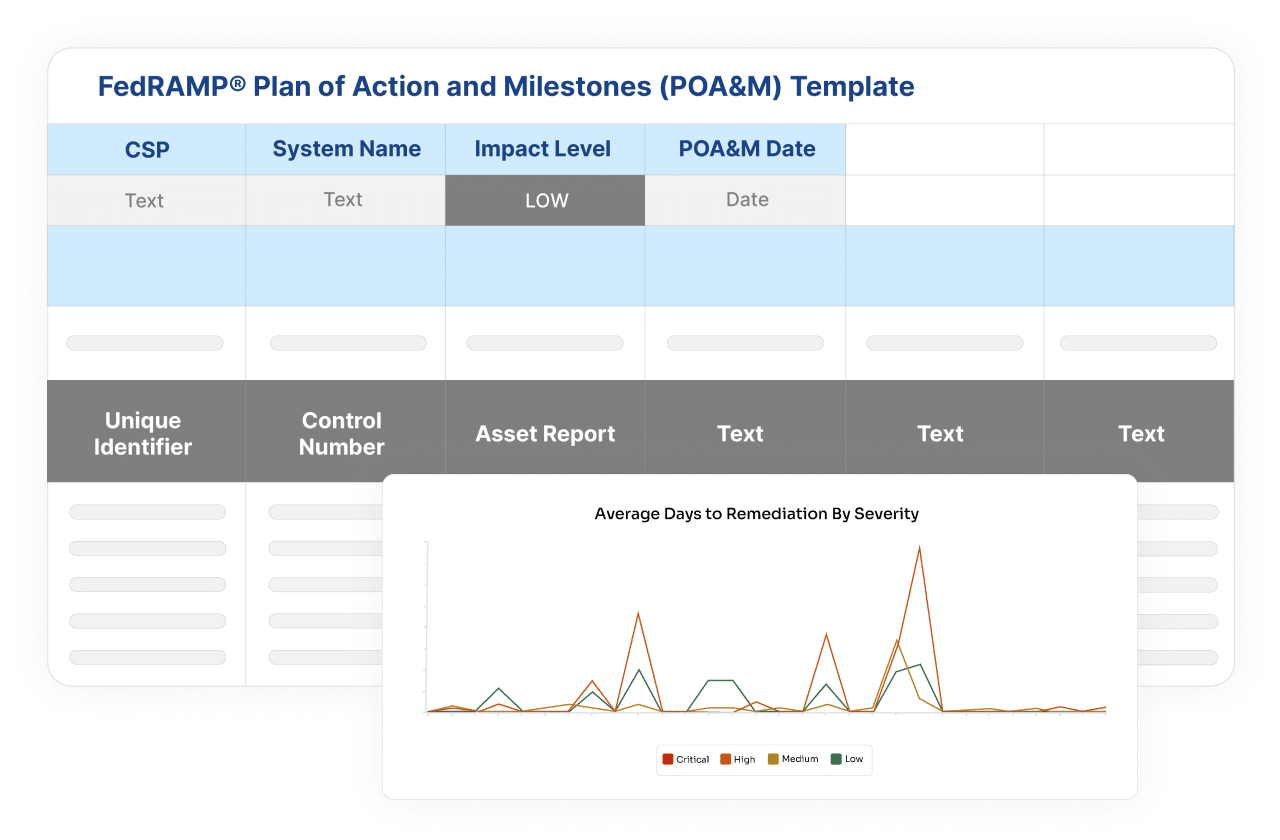
Task: Select the System Name header cell
Action: pyautogui.click(x=346, y=150)
